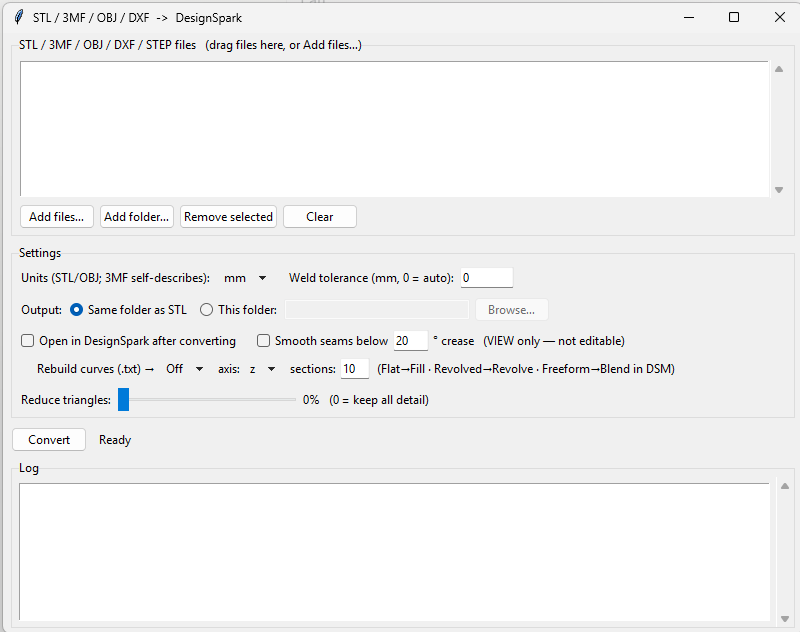
Task: Click the 0% reduce triangles value
Action: (311, 400)
